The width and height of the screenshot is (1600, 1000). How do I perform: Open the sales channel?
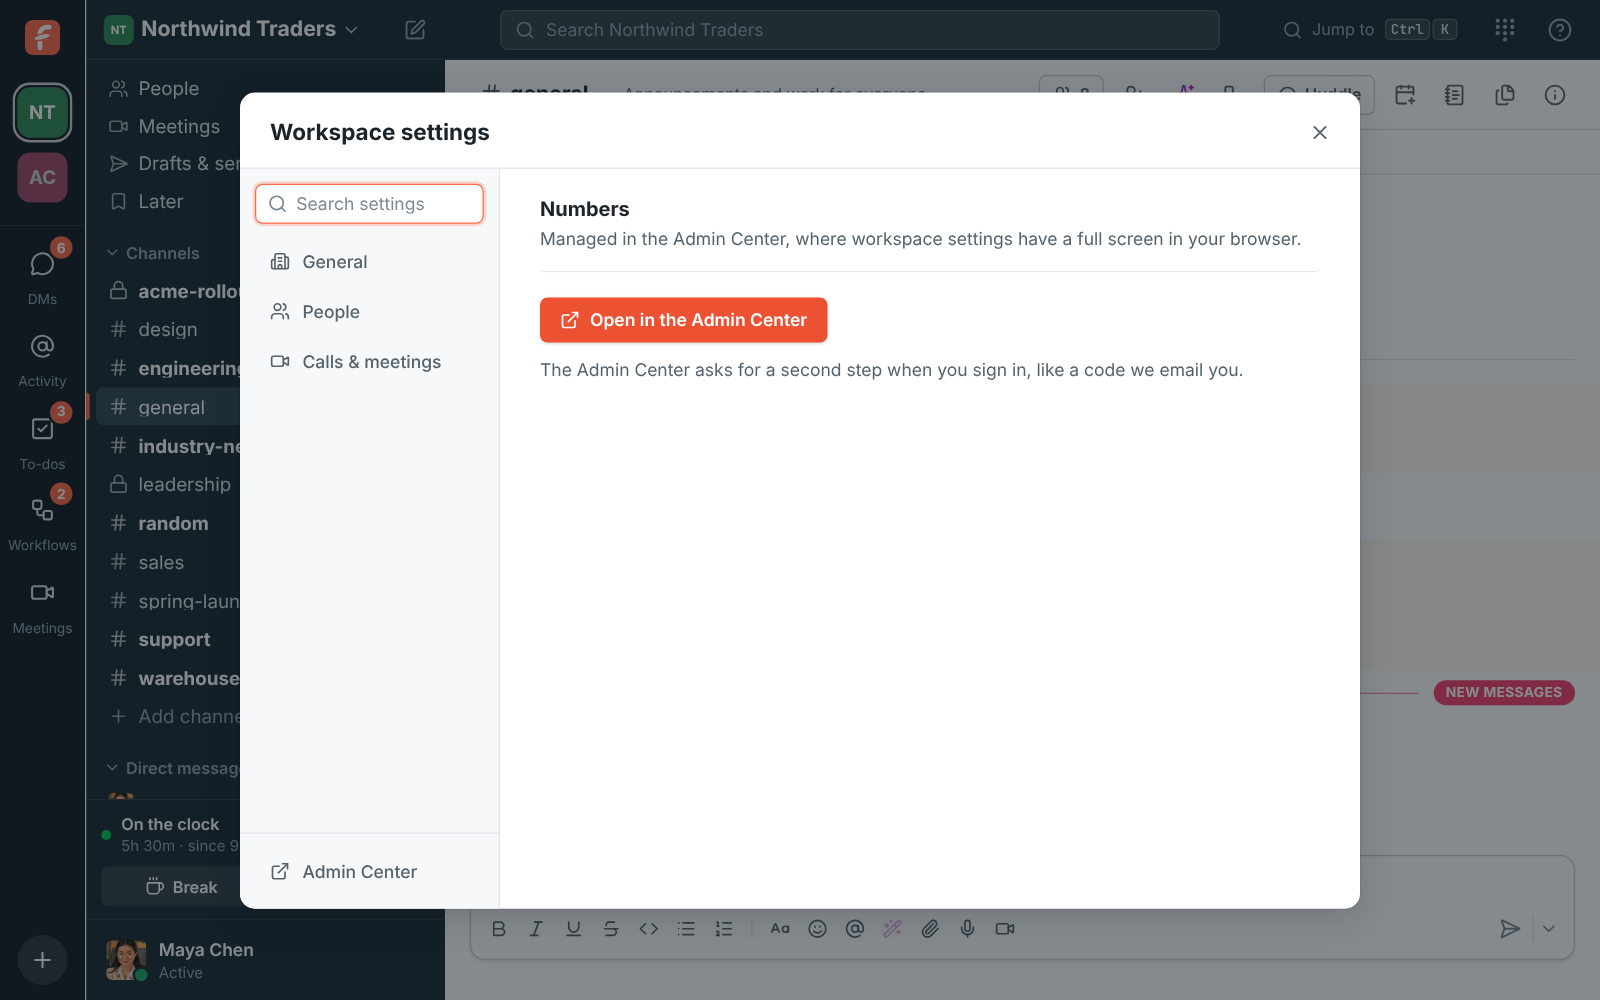pos(168,563)
